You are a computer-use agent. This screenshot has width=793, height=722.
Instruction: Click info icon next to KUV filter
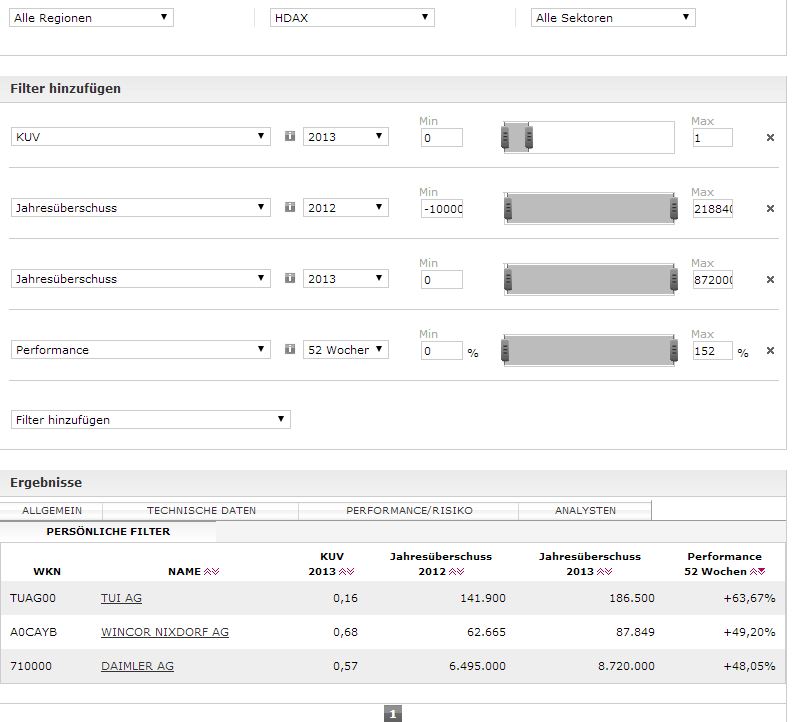click(x=290, y=137)
